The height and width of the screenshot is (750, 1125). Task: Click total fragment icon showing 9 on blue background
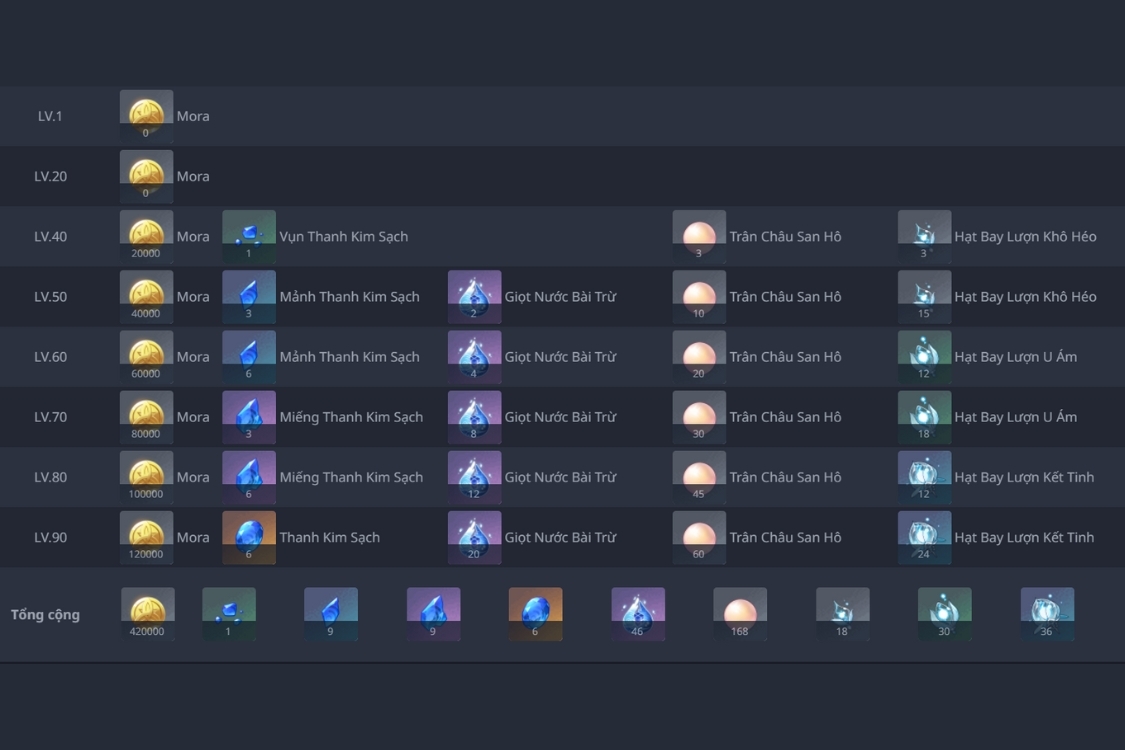point(331,614)
